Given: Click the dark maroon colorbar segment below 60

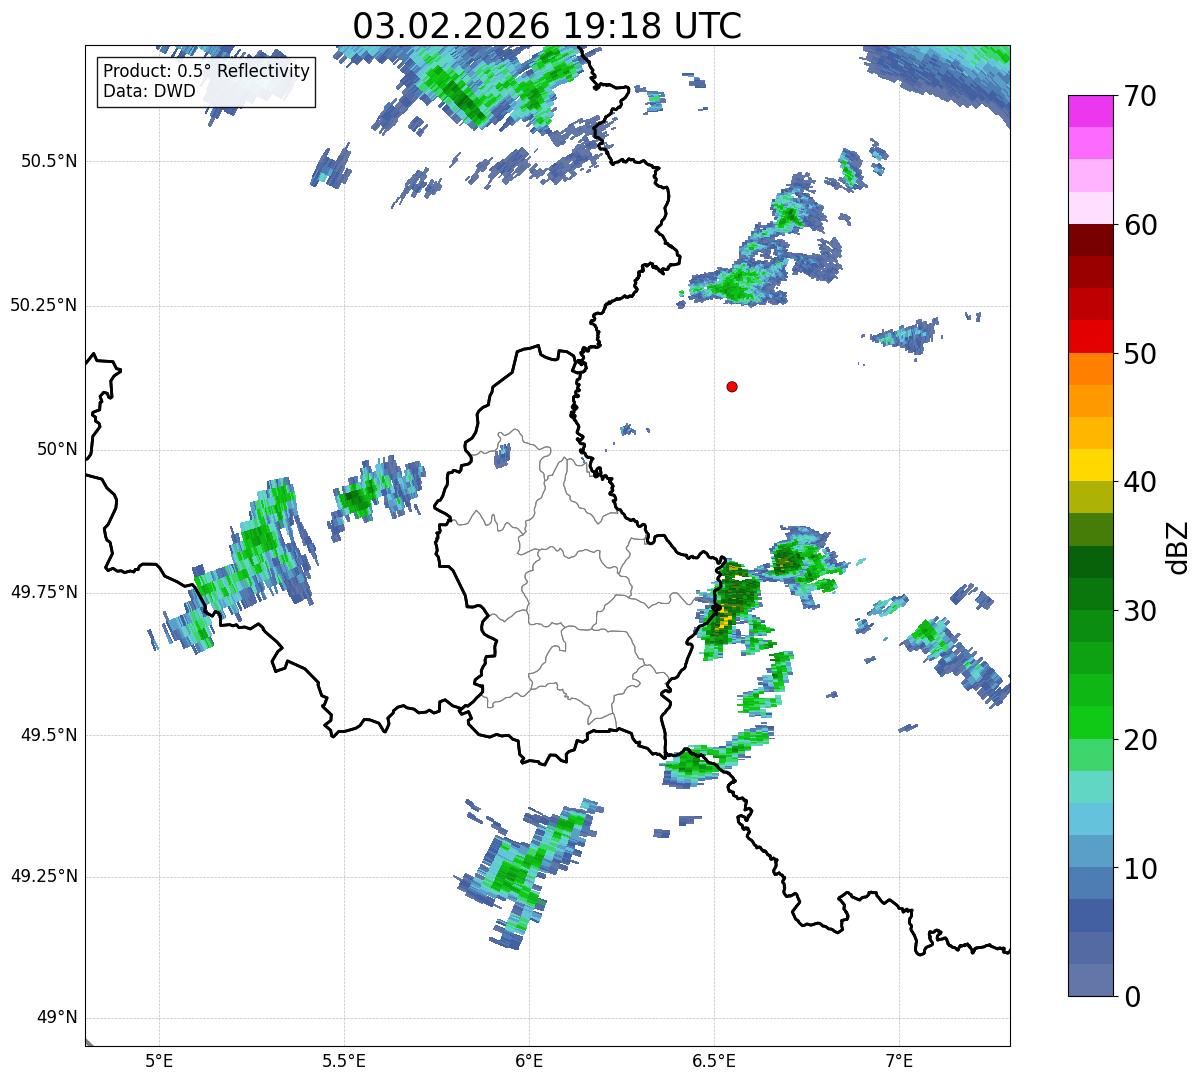Looking at the screenshot, I should [x=1091, y=240].
